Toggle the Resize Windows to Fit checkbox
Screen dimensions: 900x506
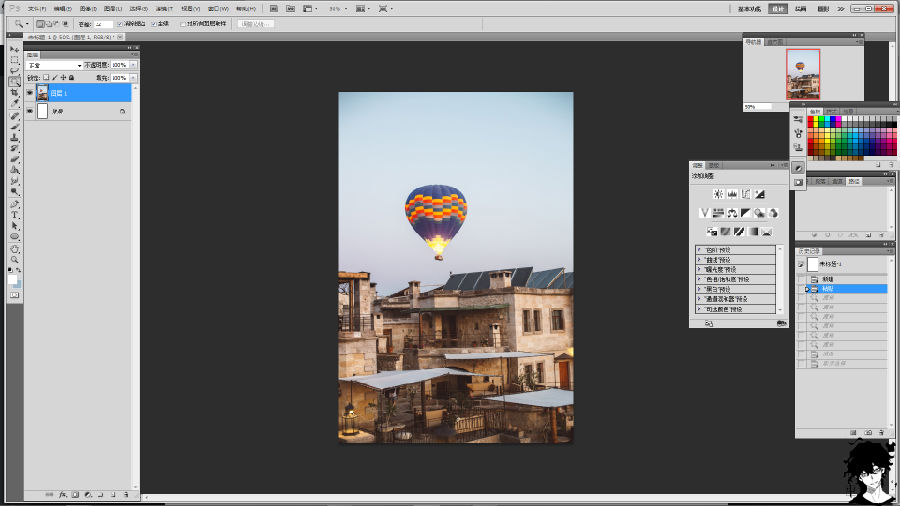pyautogui.click(x=120, y=23)
